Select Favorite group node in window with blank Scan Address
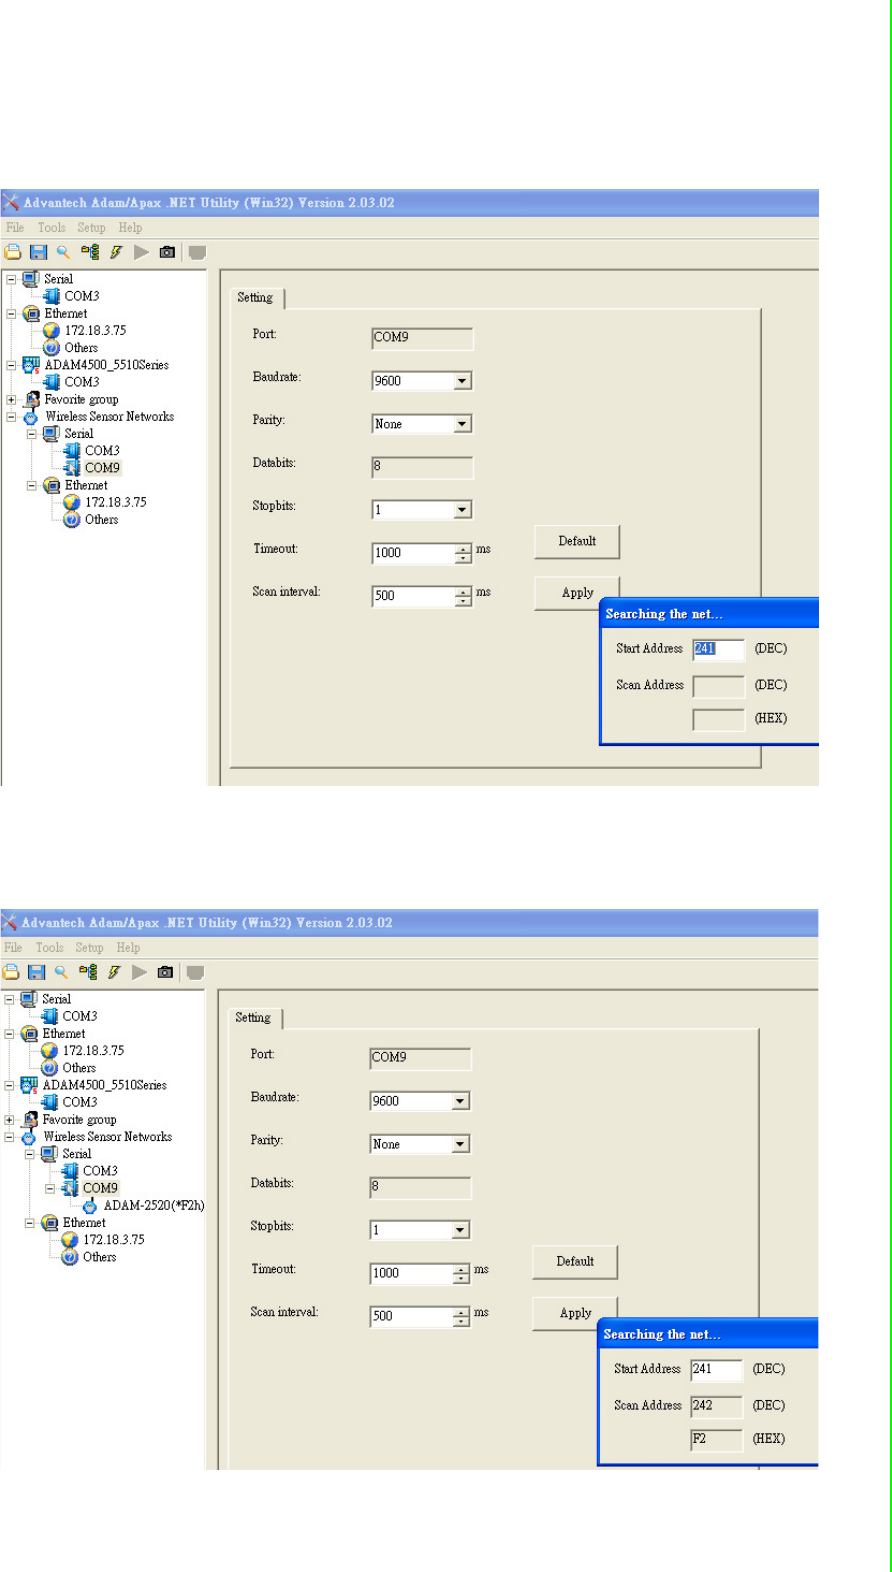This screenshot has height=1572, width=892. point(81,399)
